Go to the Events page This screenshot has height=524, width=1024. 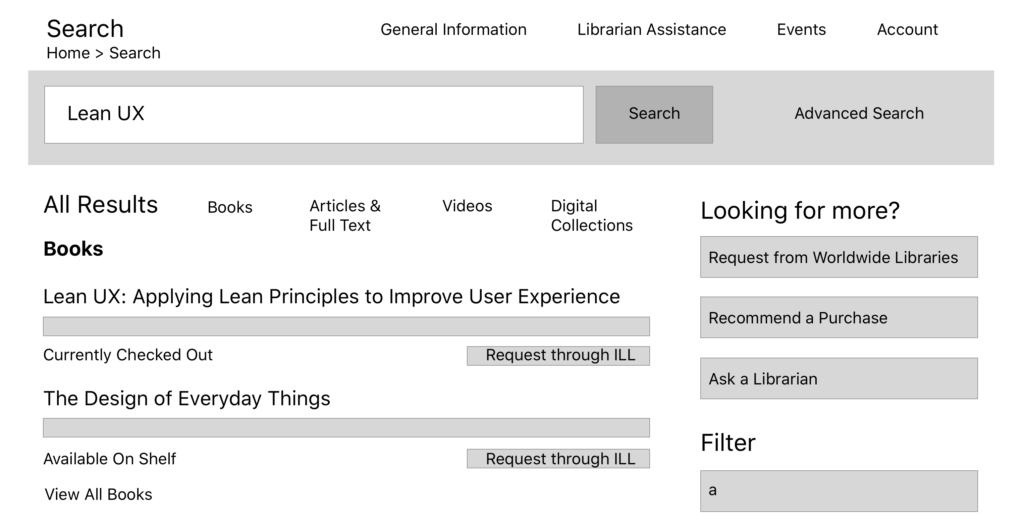[x=801, y=29]
